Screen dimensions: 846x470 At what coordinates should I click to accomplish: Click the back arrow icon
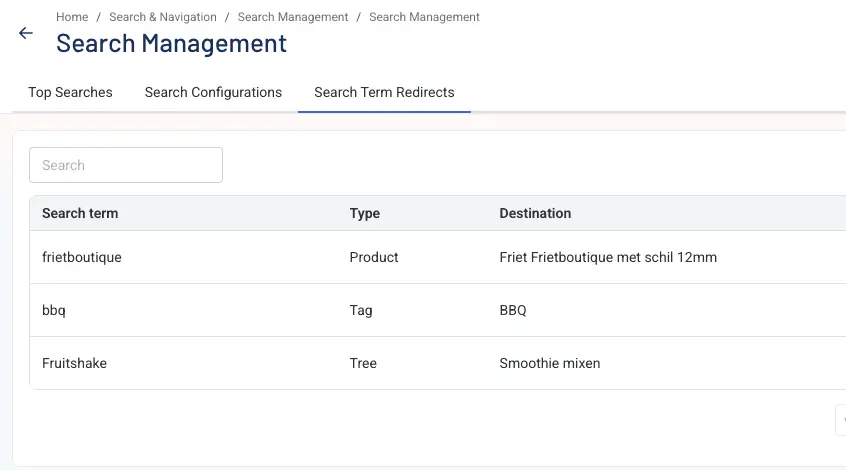[25, 33]
